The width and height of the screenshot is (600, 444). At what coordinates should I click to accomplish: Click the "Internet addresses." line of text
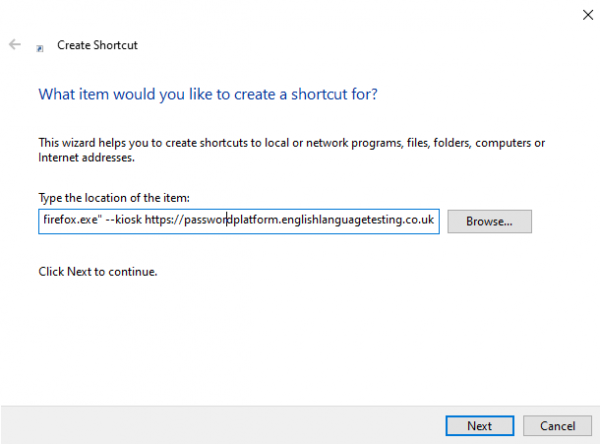click(x=86, y=158)
